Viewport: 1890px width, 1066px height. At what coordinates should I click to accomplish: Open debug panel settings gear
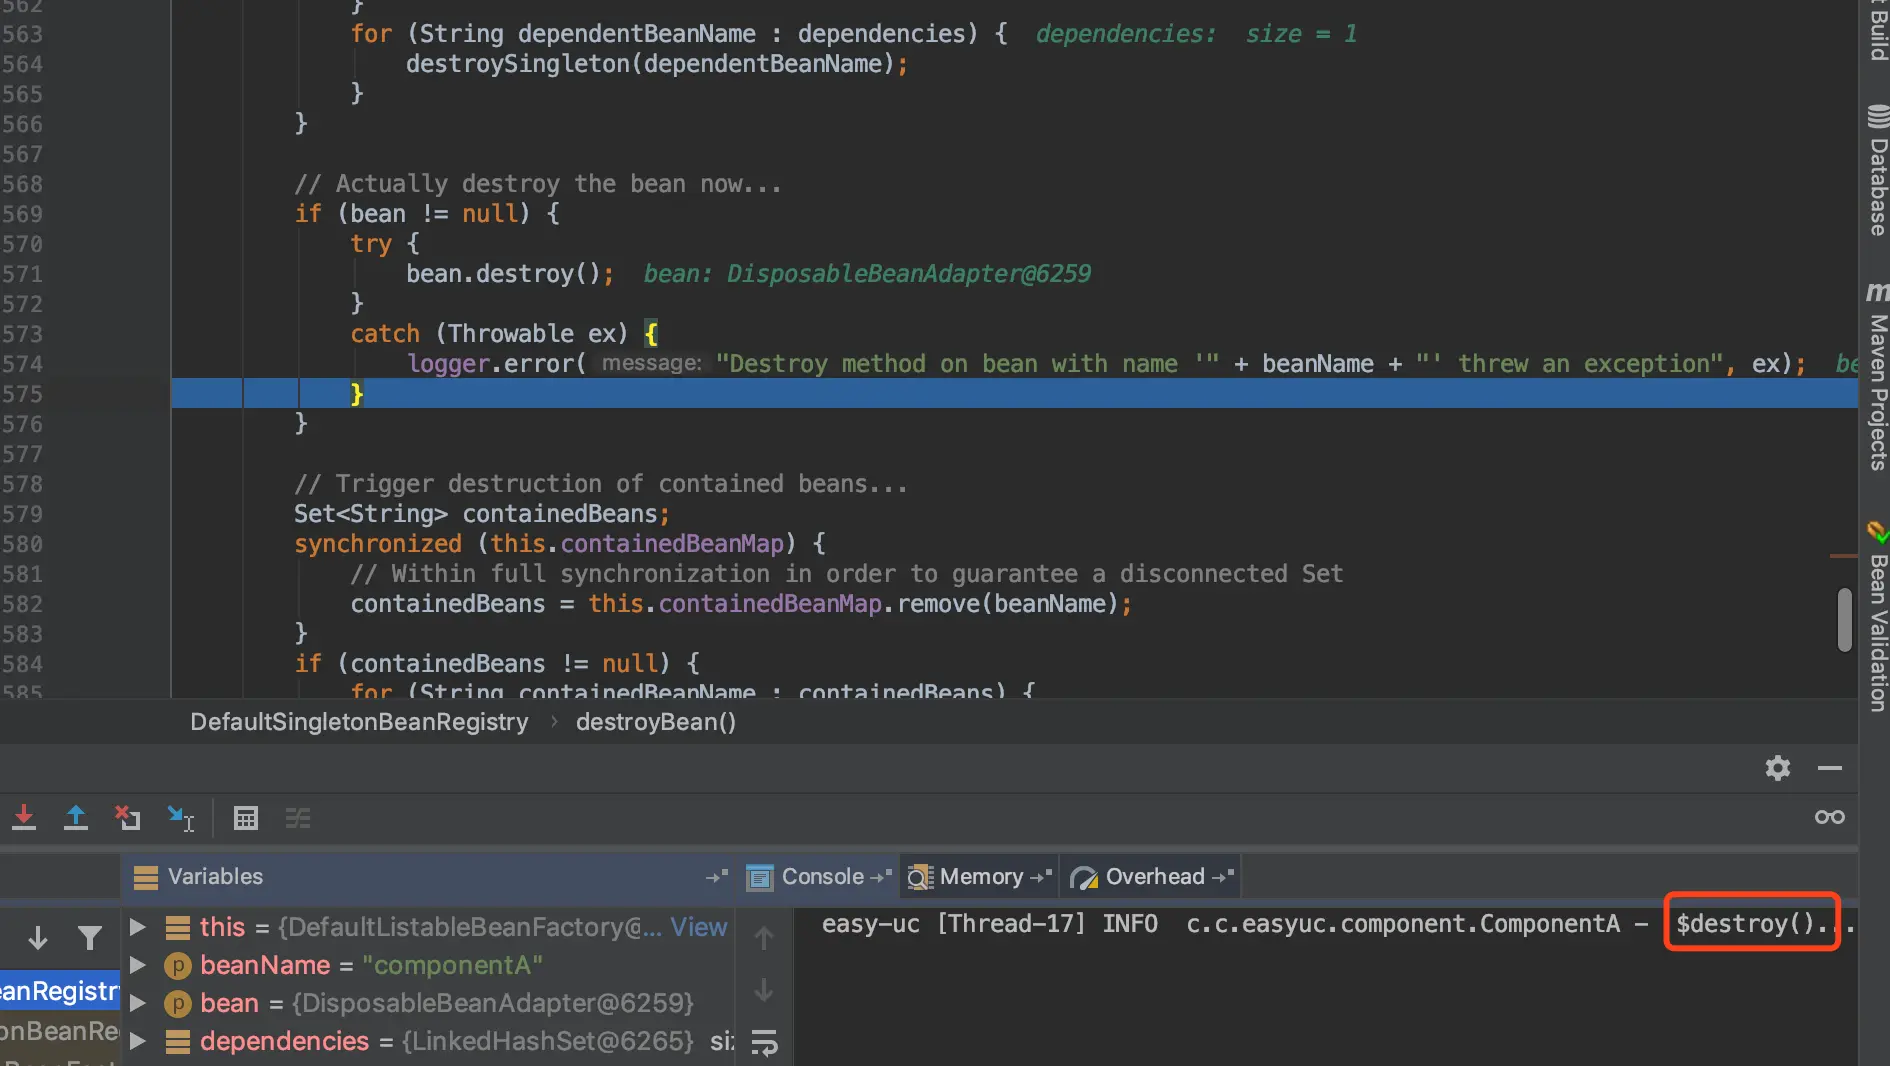[x=1777, y=767]
